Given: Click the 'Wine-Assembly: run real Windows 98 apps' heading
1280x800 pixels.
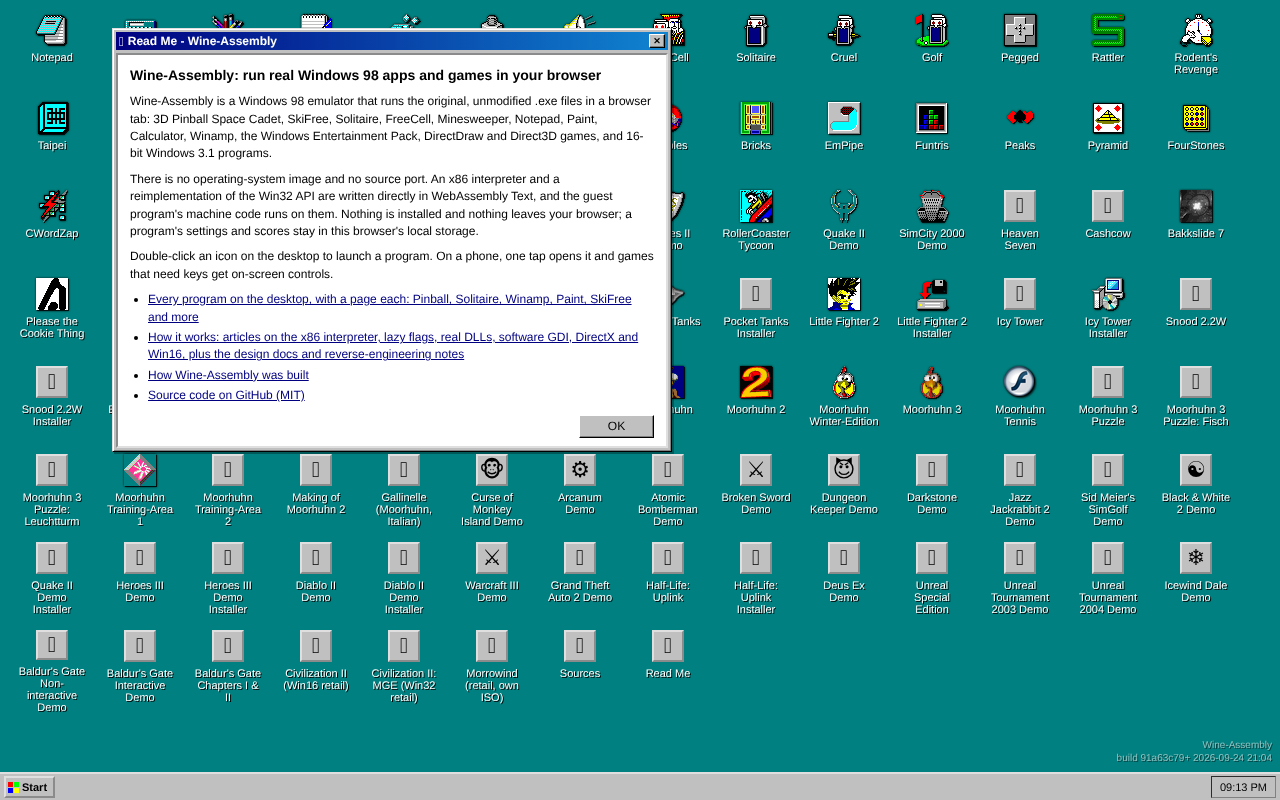Looking at the screenshot, I should pos(365,75).
